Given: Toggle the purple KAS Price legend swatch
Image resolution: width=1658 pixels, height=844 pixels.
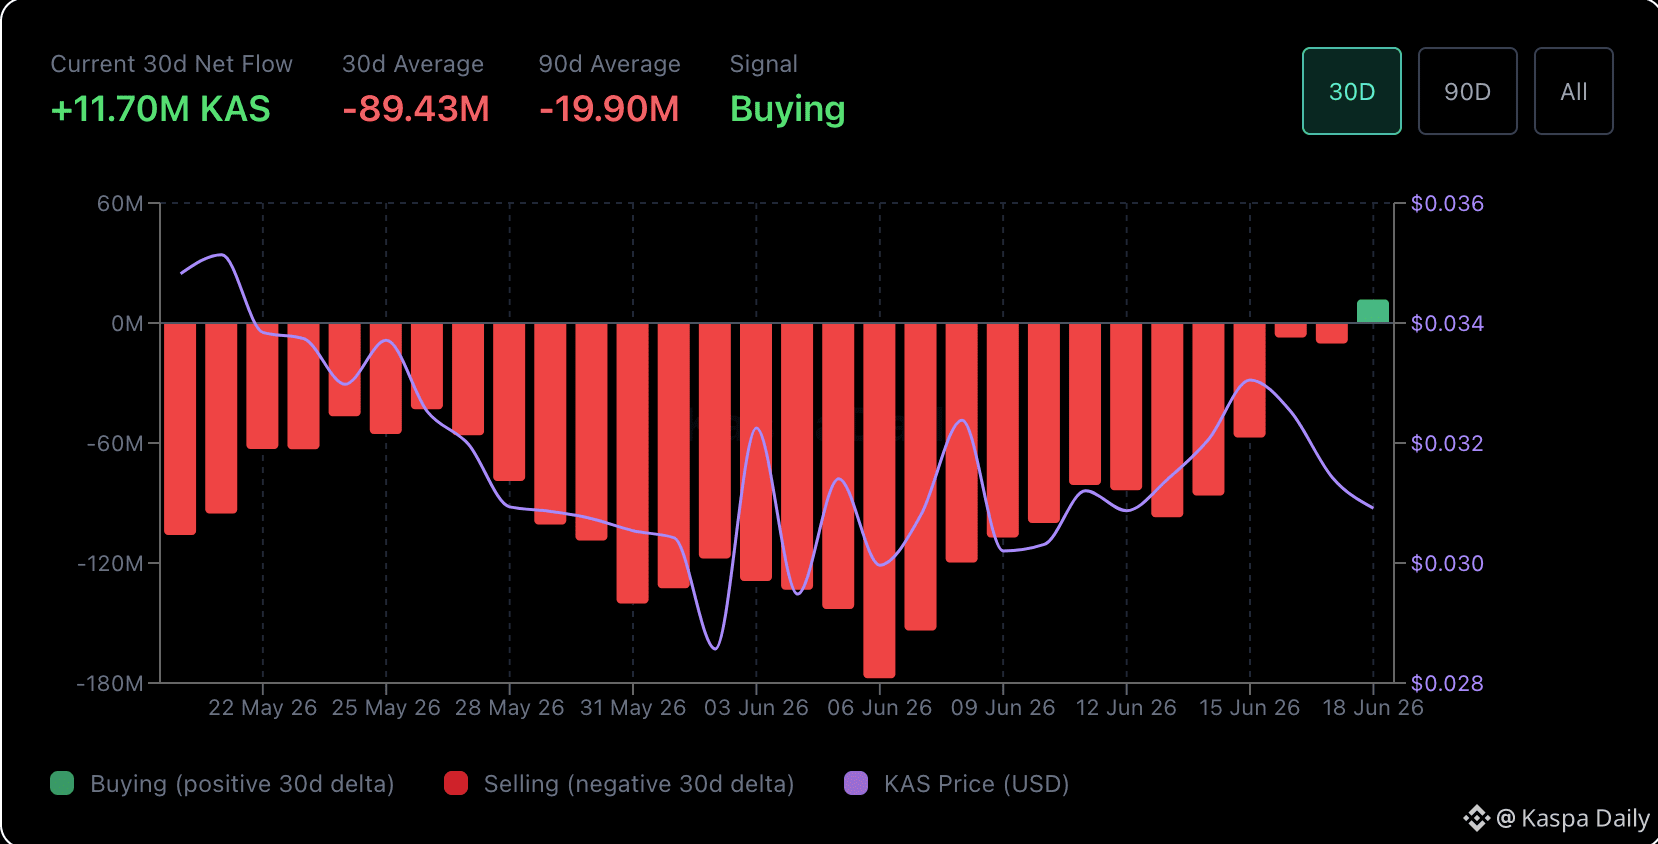Looking at the screenshot, I should coord(856,783).
